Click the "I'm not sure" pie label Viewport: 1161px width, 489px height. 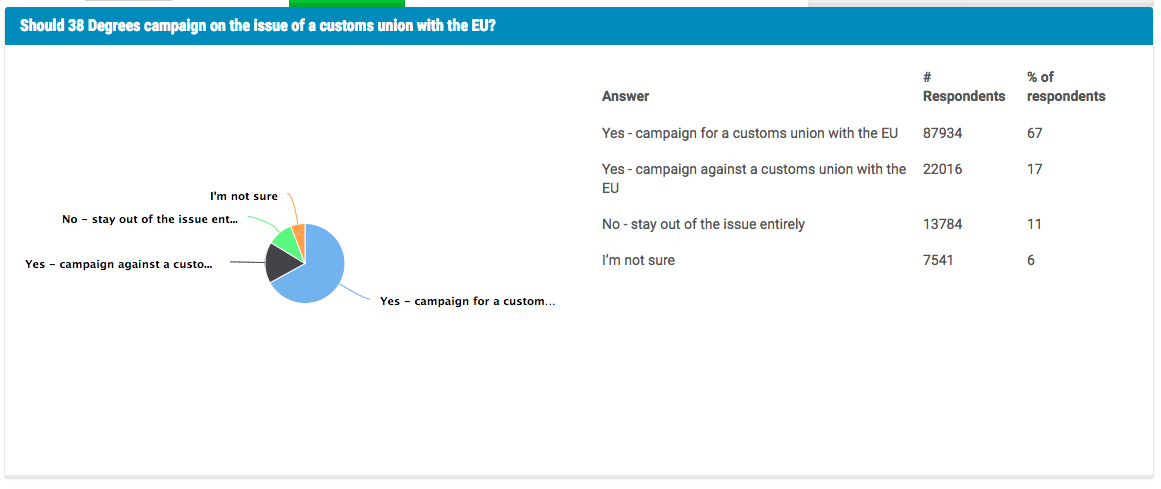[244, 197]
